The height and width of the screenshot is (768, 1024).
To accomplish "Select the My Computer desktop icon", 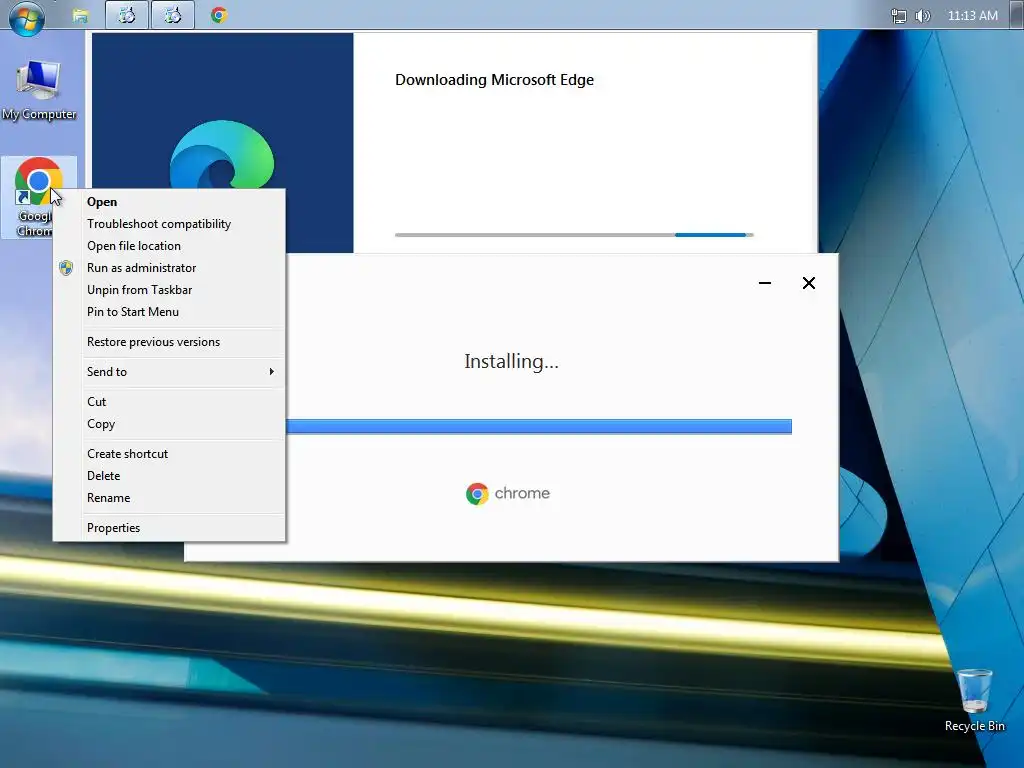I will (x=39, y=90).
